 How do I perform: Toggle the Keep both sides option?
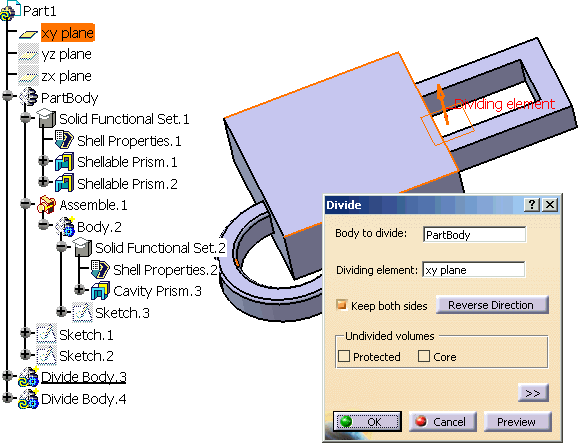pyautogui.click(x=341, y=305)
